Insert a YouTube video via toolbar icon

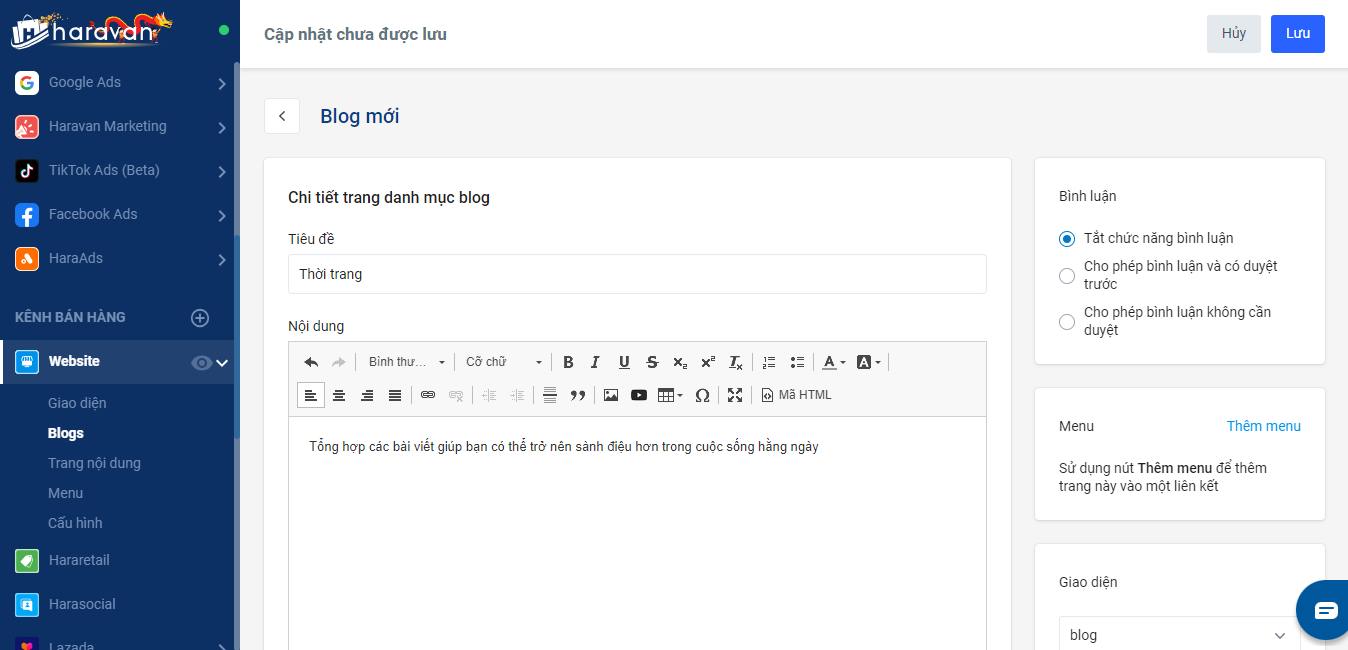point(639,395)
